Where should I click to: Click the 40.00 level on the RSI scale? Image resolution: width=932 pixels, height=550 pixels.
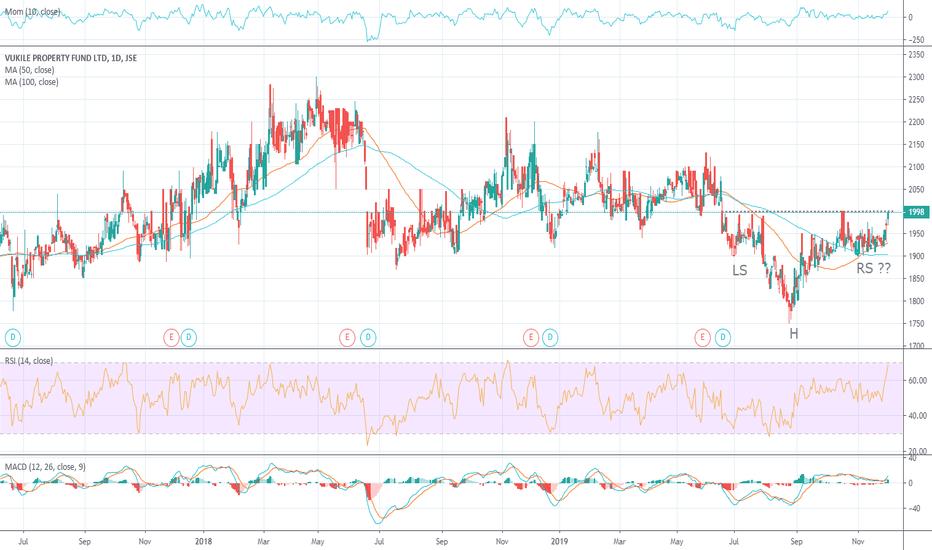pos(917,416)
